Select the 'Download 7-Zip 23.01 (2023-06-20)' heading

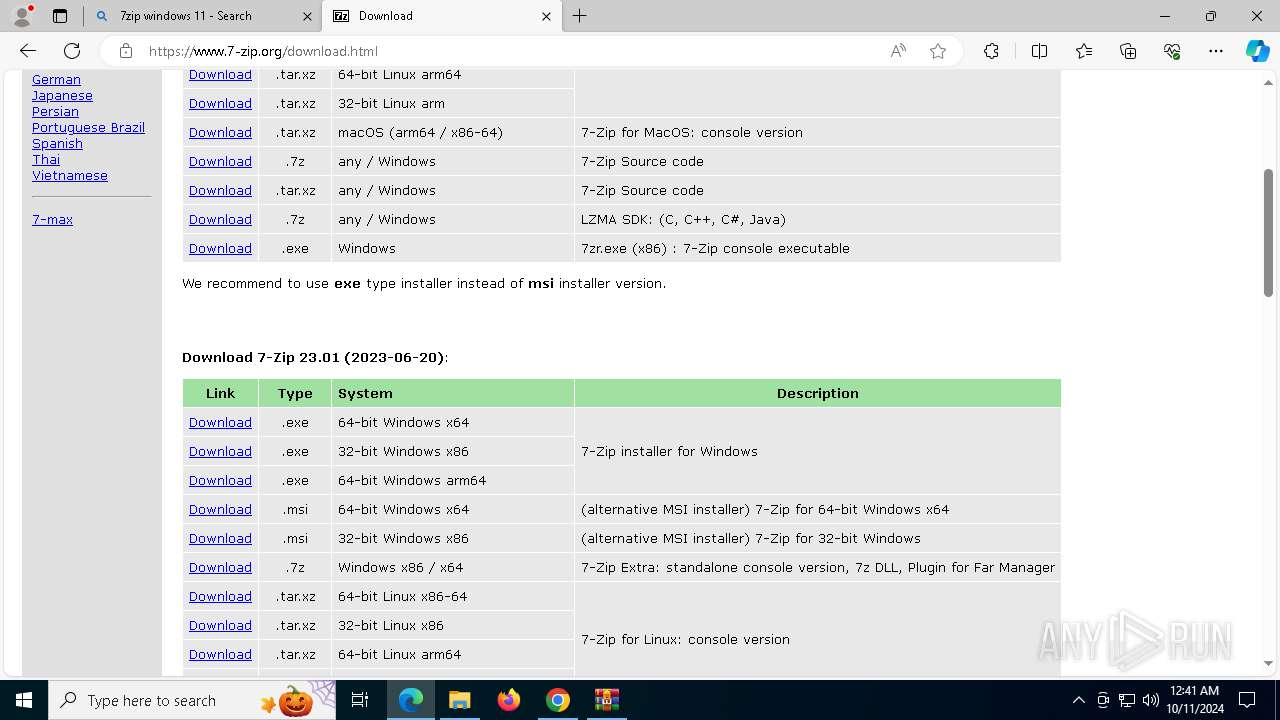pos(315,357)
